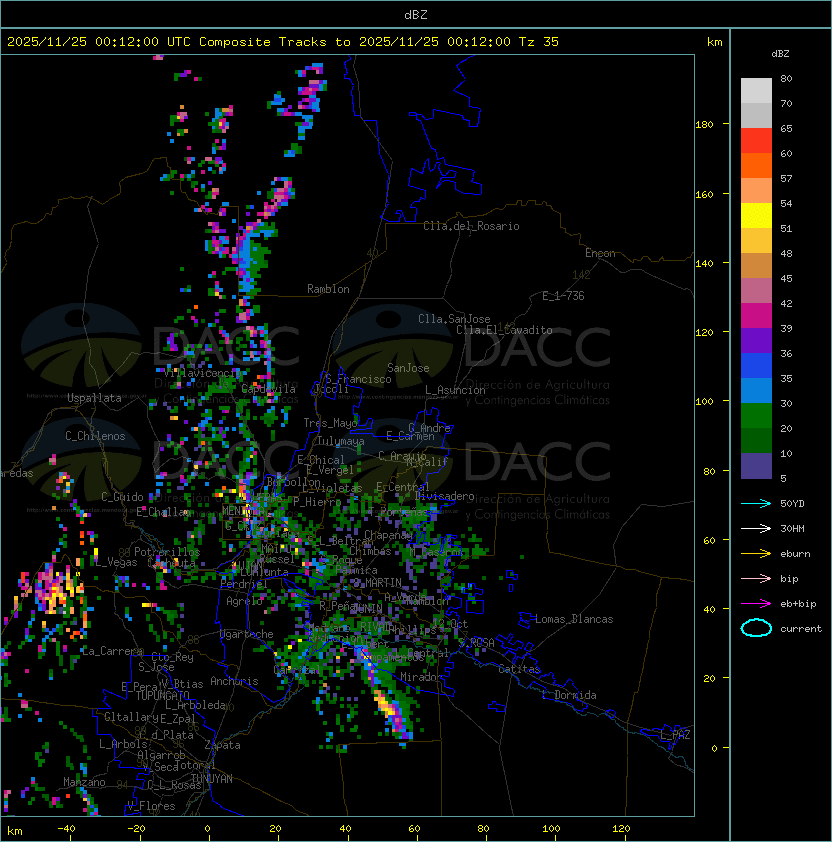The image size is (832, 842).
Task: Click the 'current' legend label
Action: pyautogui.click(x=801, y=629)
